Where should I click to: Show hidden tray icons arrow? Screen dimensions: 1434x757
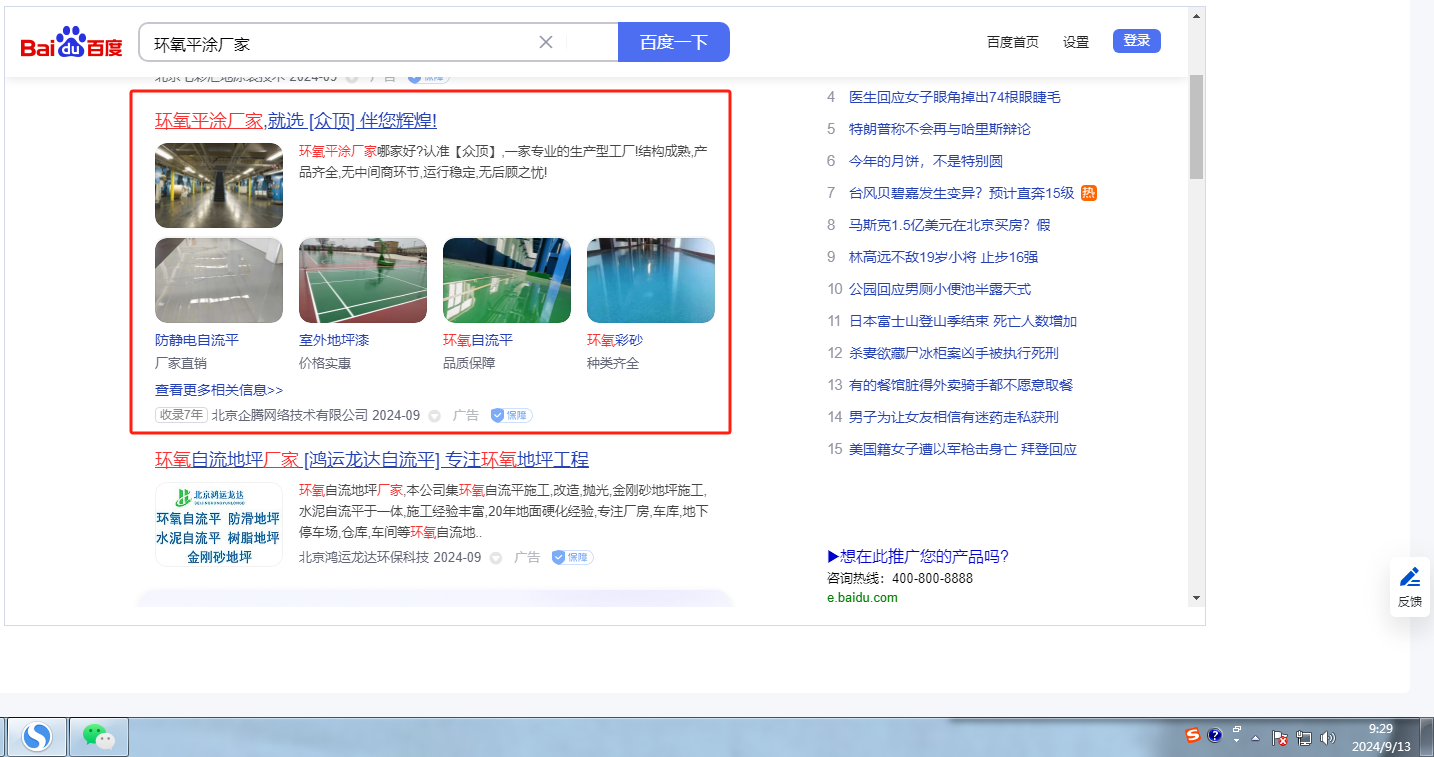coord(1256,738)
